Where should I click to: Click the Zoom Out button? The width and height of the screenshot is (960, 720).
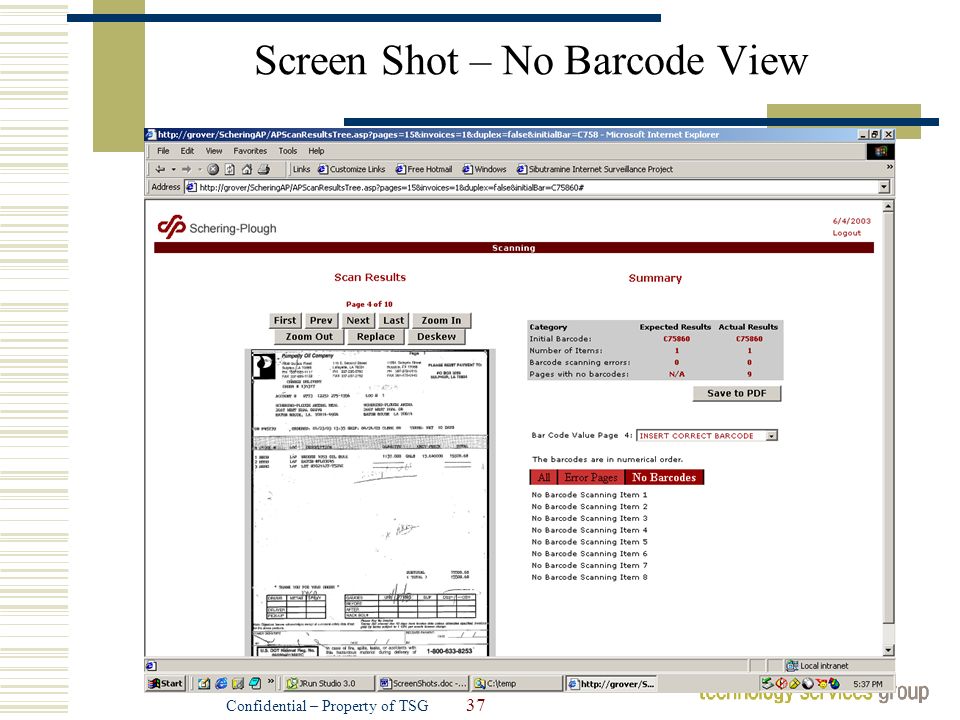(309, 337)
